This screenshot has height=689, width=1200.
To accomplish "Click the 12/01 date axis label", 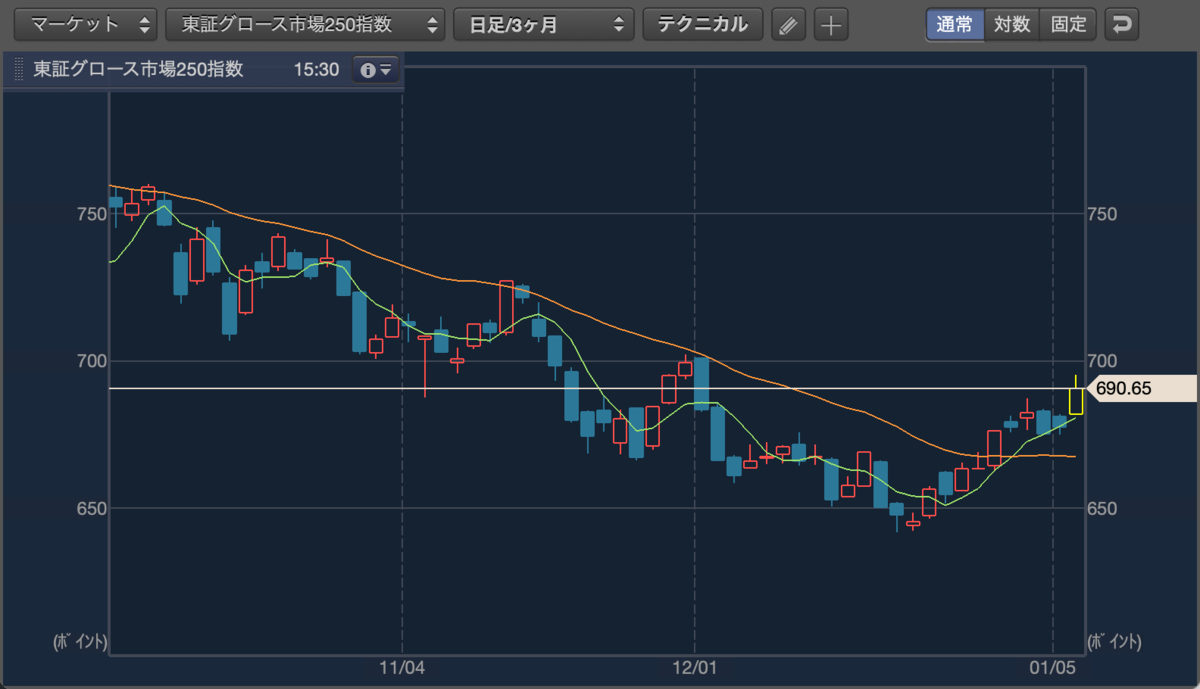I will tap(694, 666).
